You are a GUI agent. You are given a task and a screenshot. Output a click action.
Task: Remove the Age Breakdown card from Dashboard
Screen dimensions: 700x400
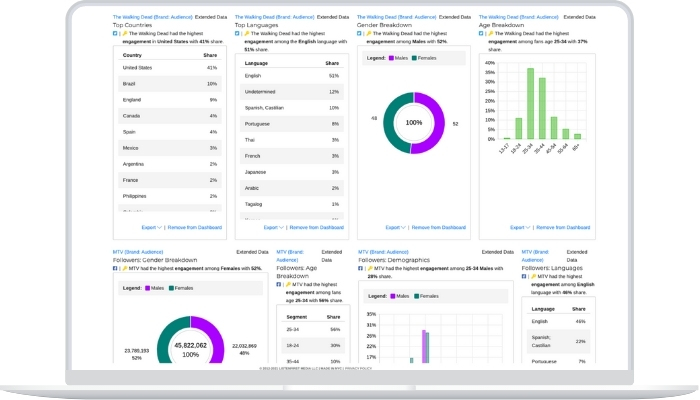[x=563, y=227]
